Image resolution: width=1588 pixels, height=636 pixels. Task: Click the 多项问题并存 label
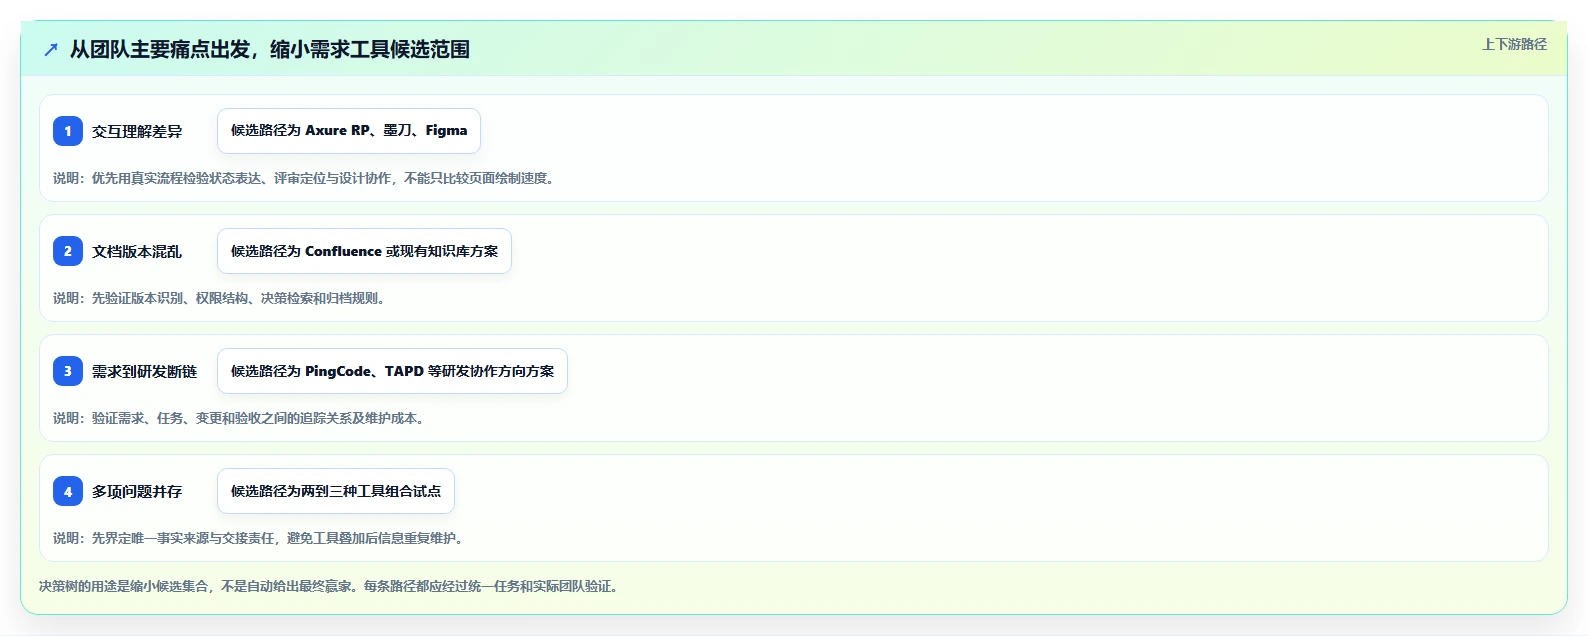(x=137, y=491)
